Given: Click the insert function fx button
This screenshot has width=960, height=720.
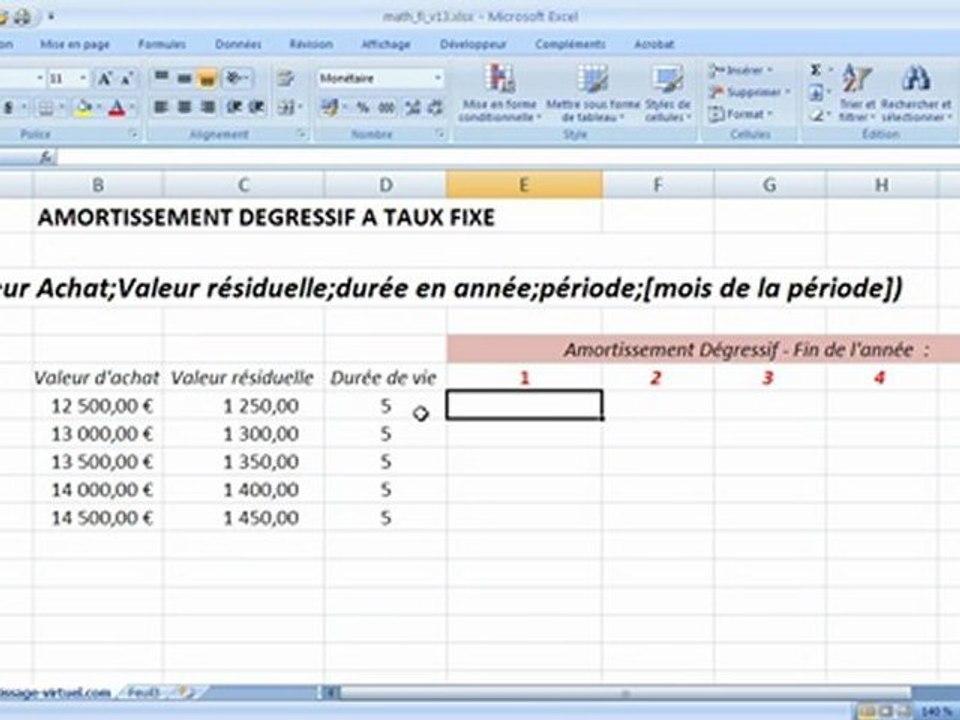Looking at the screenshot, I should coord(46,158).
